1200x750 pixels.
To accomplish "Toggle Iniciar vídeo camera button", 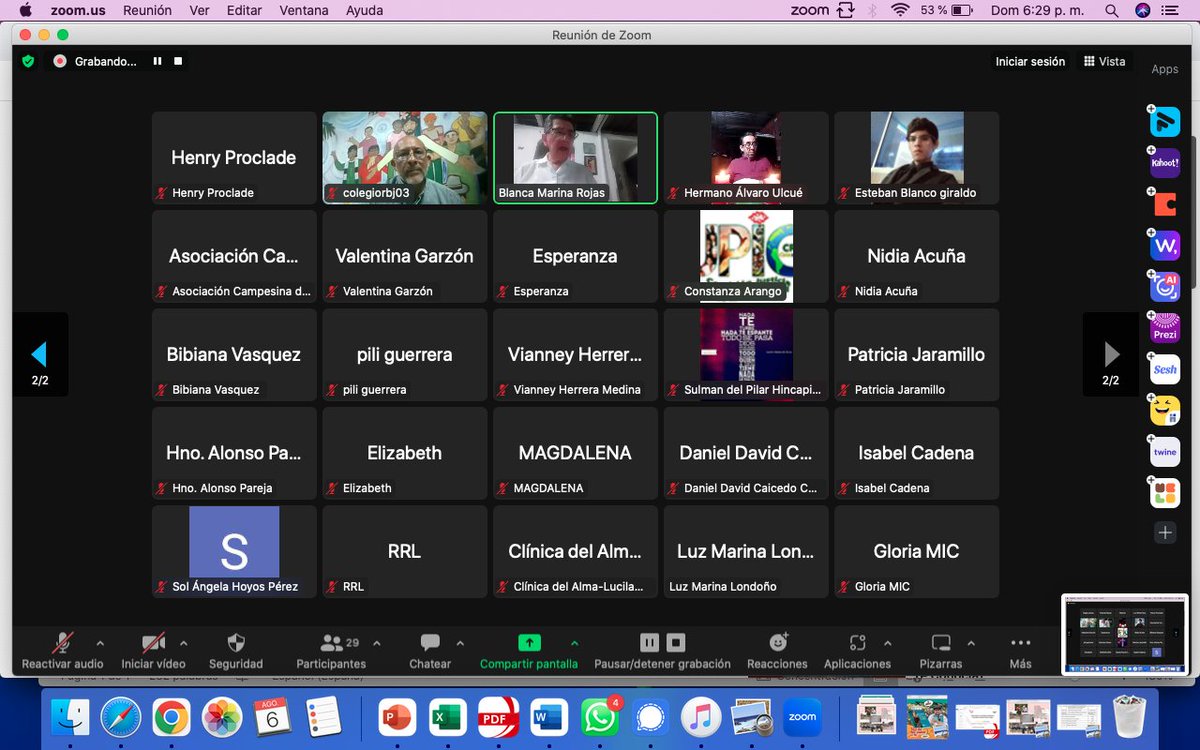I will [x=153, y=651].
